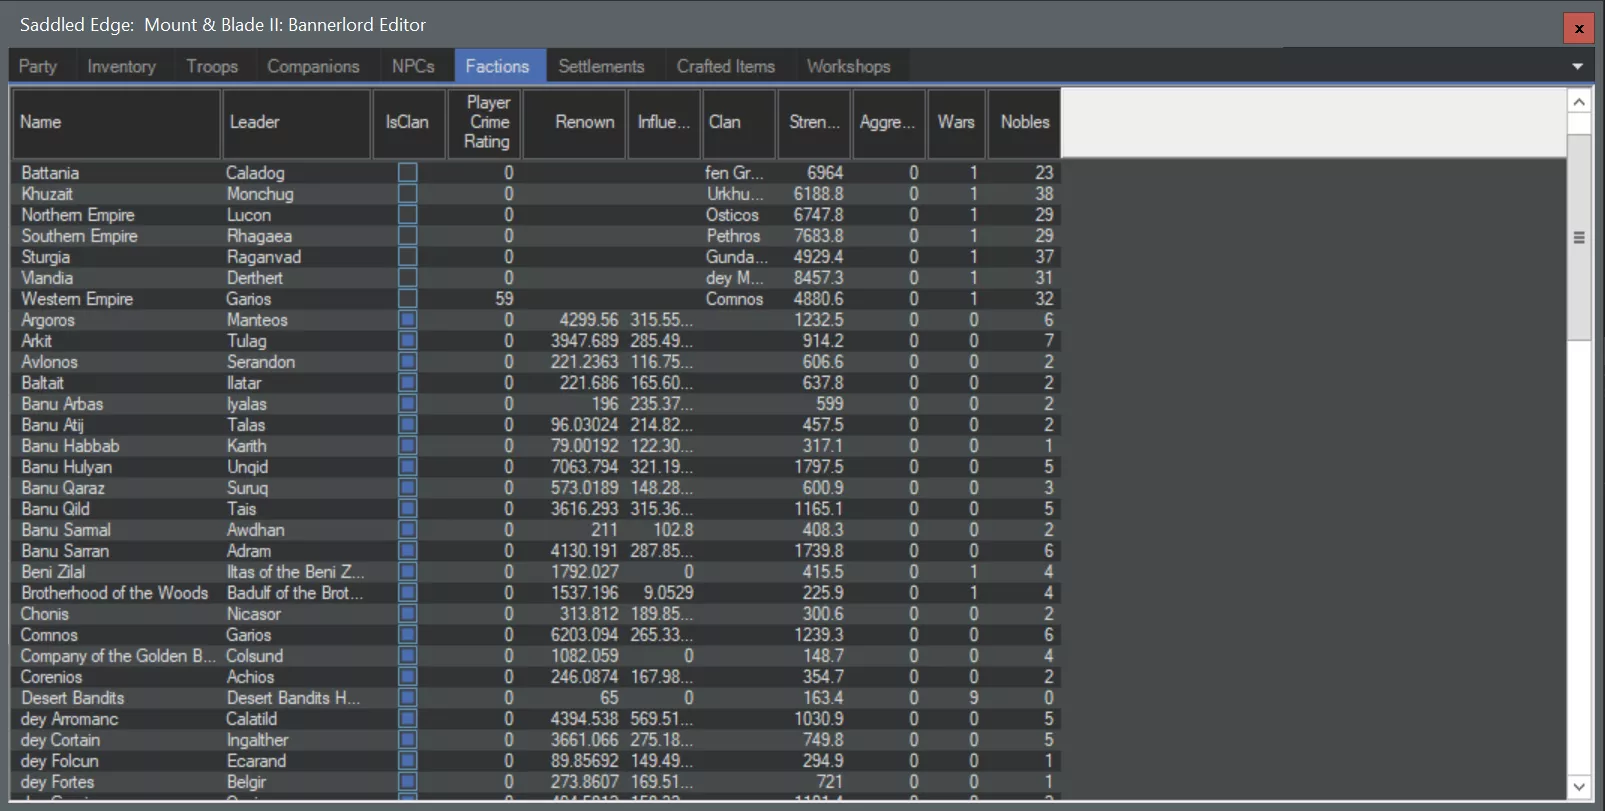Open the Workshops tab

tap(848, 66)
